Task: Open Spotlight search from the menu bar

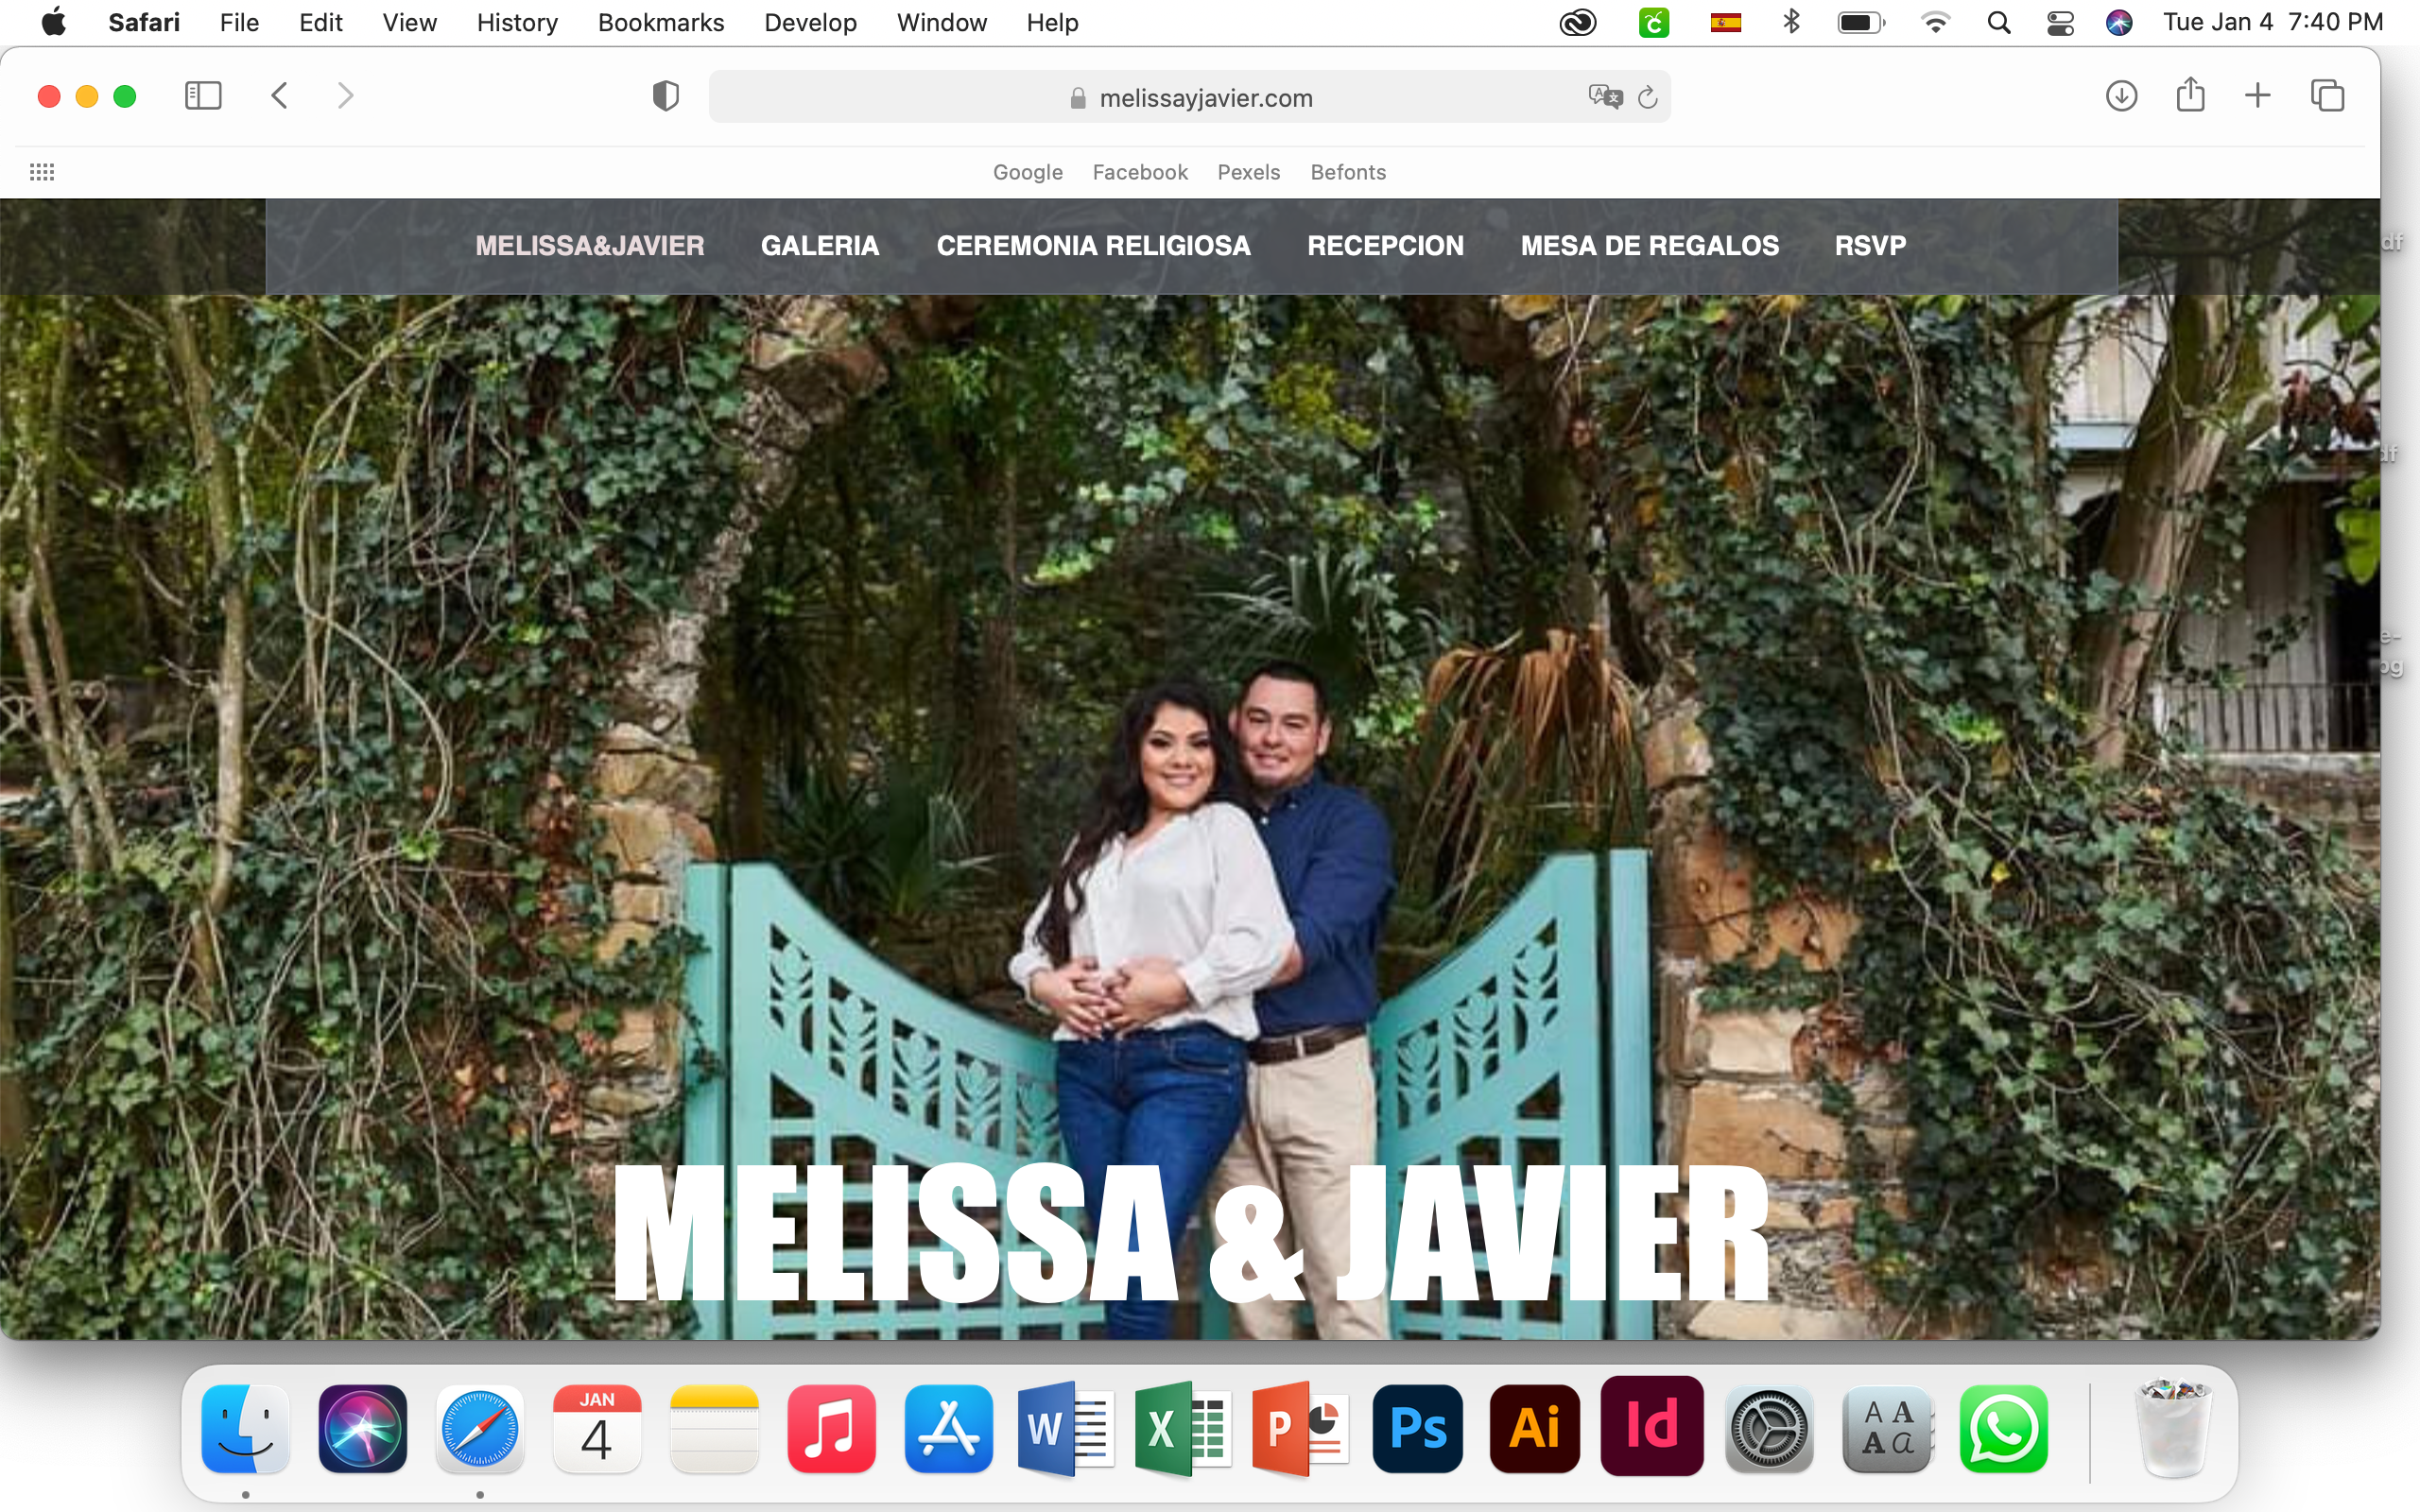Action: pyautogui.click(x=1998, y=21)
